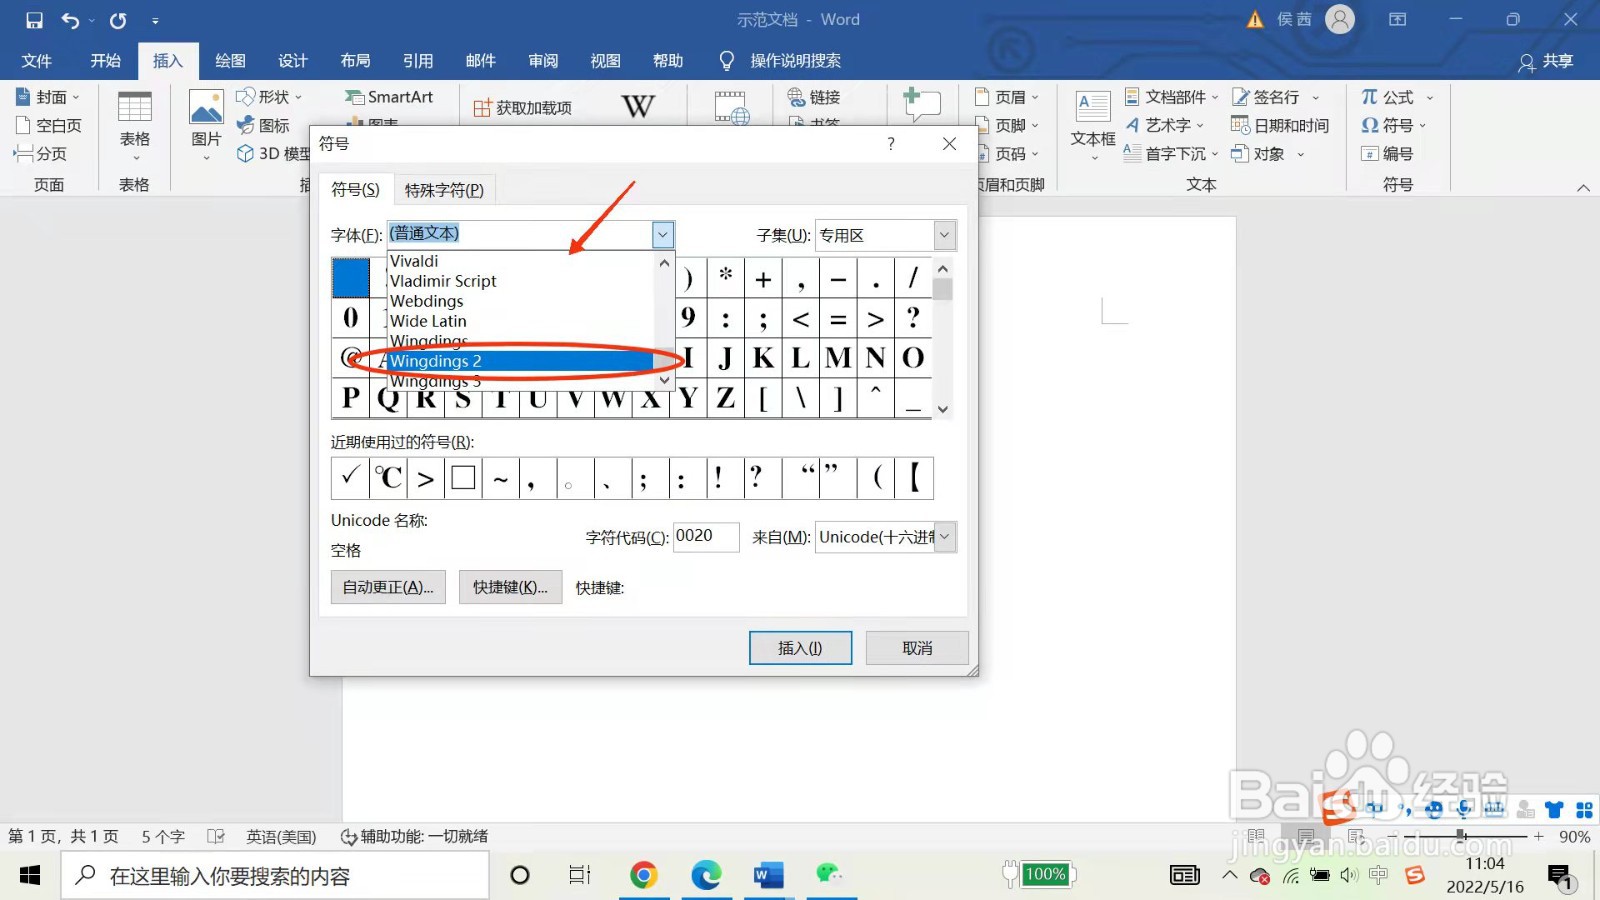Image resolution: width=1600 pixels, height=900 pixels.
Task: Switch to the Special Characters (特殊字符) tab
Action: (x=444, y=189)
